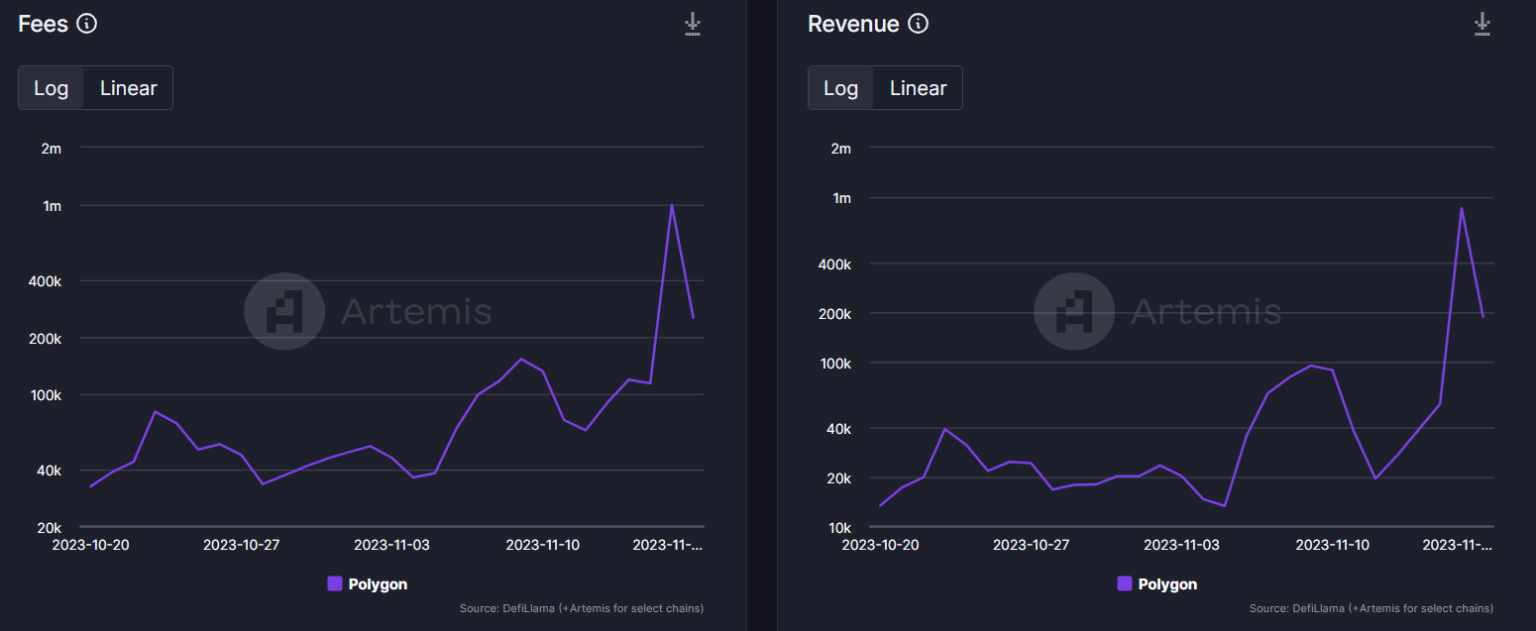The image size is (1536, 631).
Task: Click the info icon next to Revenue
Action: pyautogui.click(x=918, y=24)
